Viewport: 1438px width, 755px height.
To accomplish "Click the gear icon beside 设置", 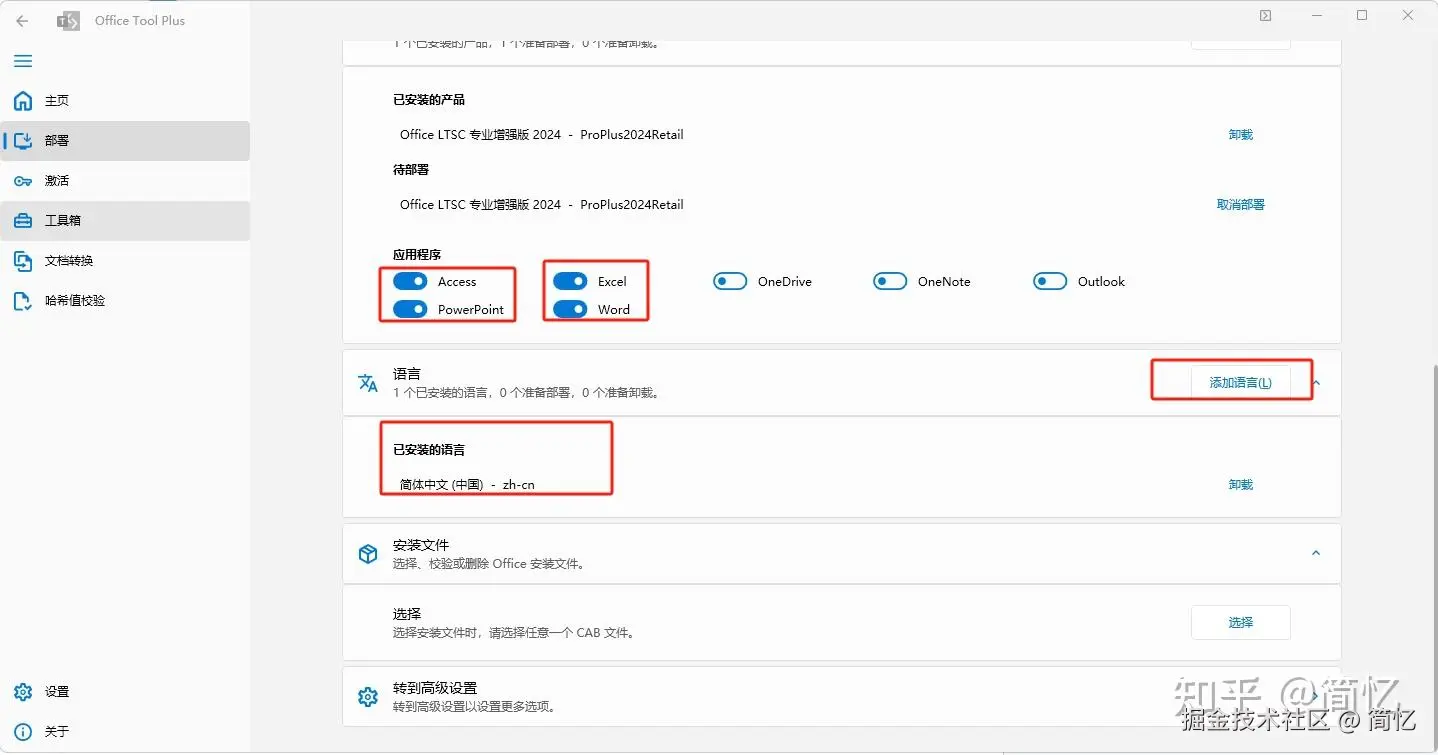I will tap(23, 692).
